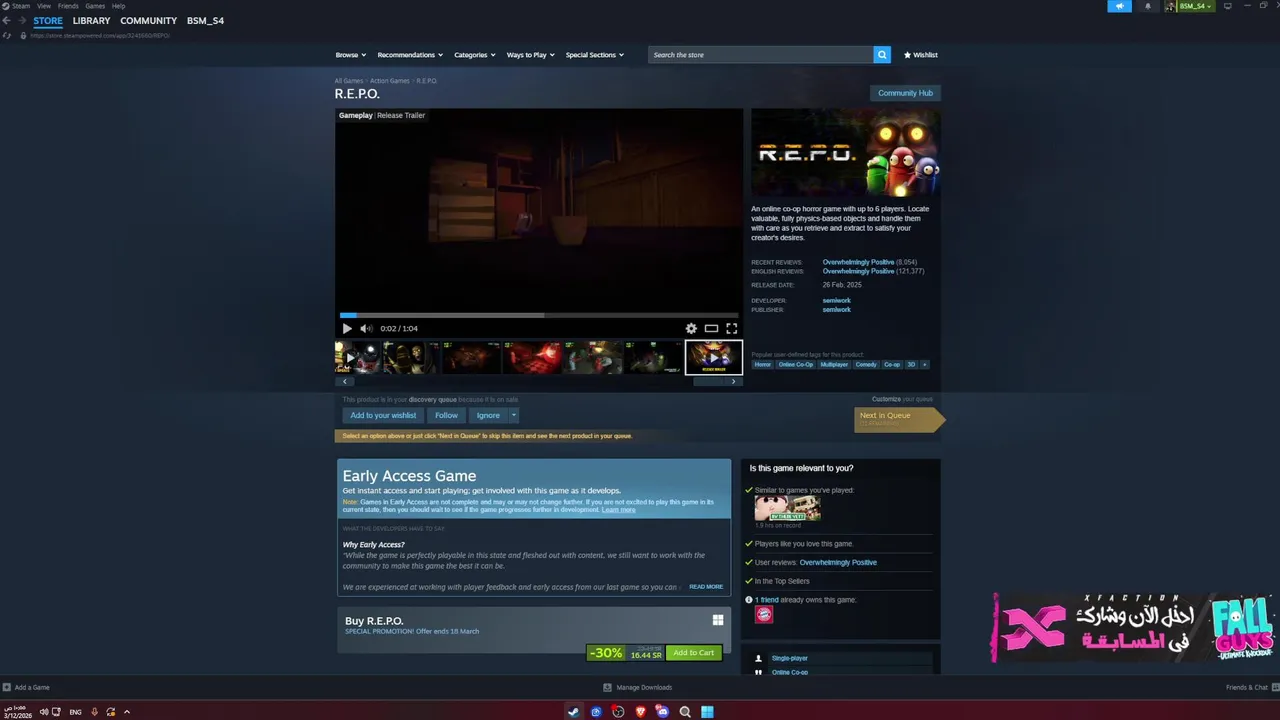Toggle theater mode on video player
This screenshot has width=1280, height=720.
(x=711, y=328)
